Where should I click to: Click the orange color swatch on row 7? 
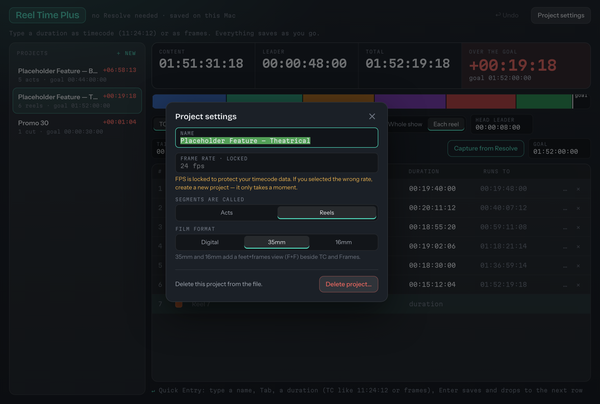pos(179,304)
